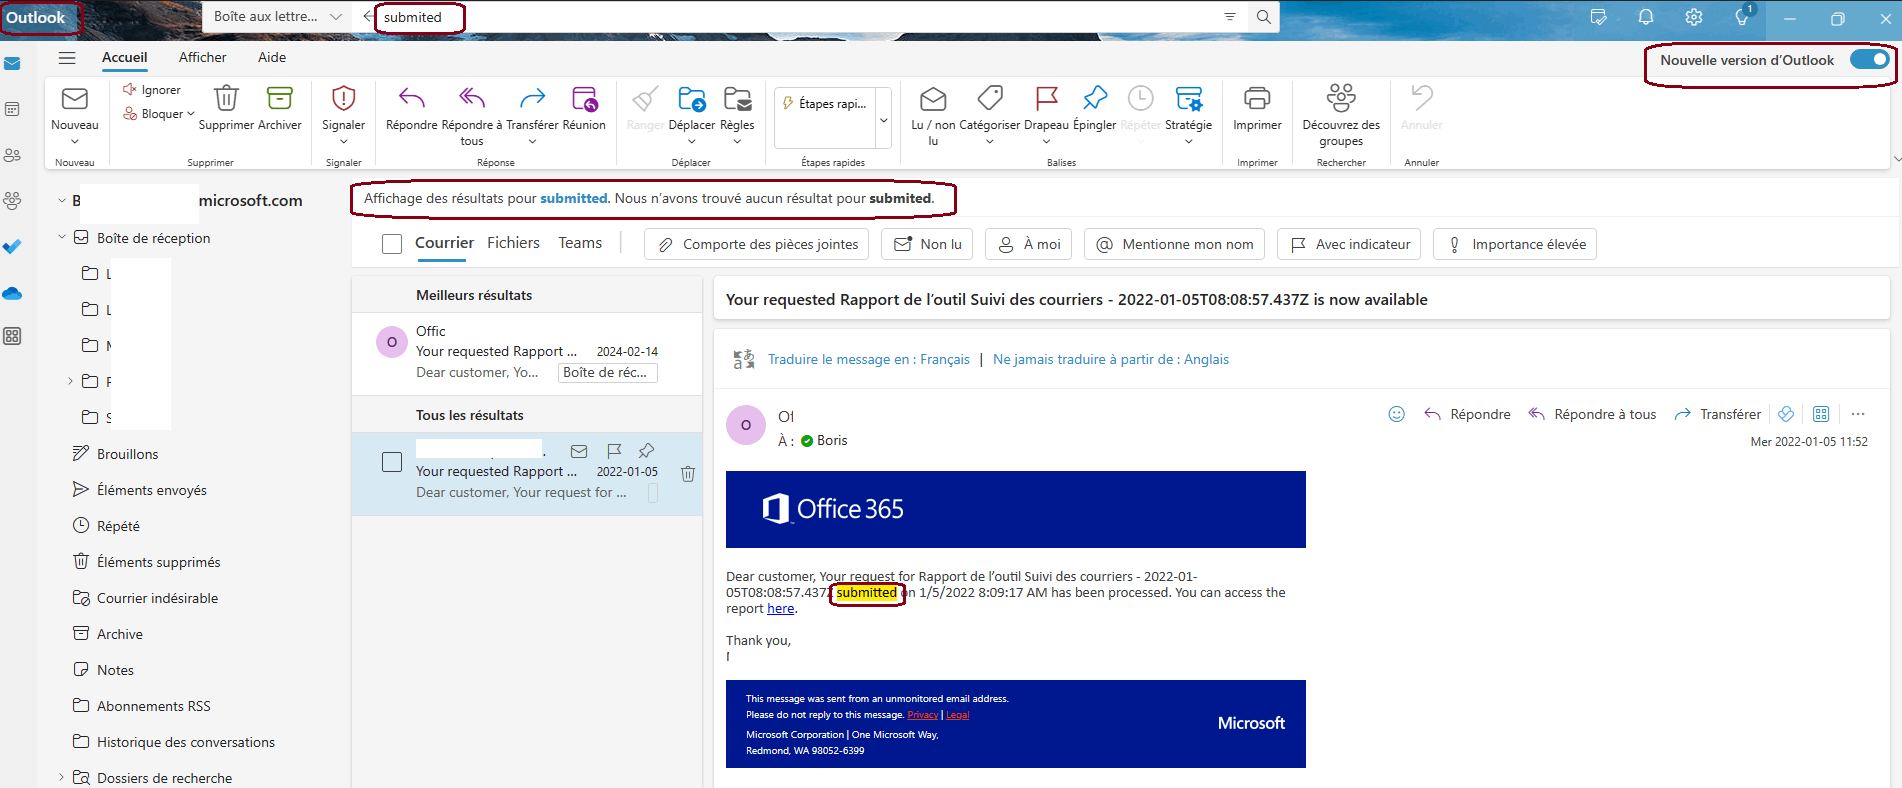Filter by Comporte des pièces jointes
The width and height of the screenshot is (1902, 788).
coord(757,244)
